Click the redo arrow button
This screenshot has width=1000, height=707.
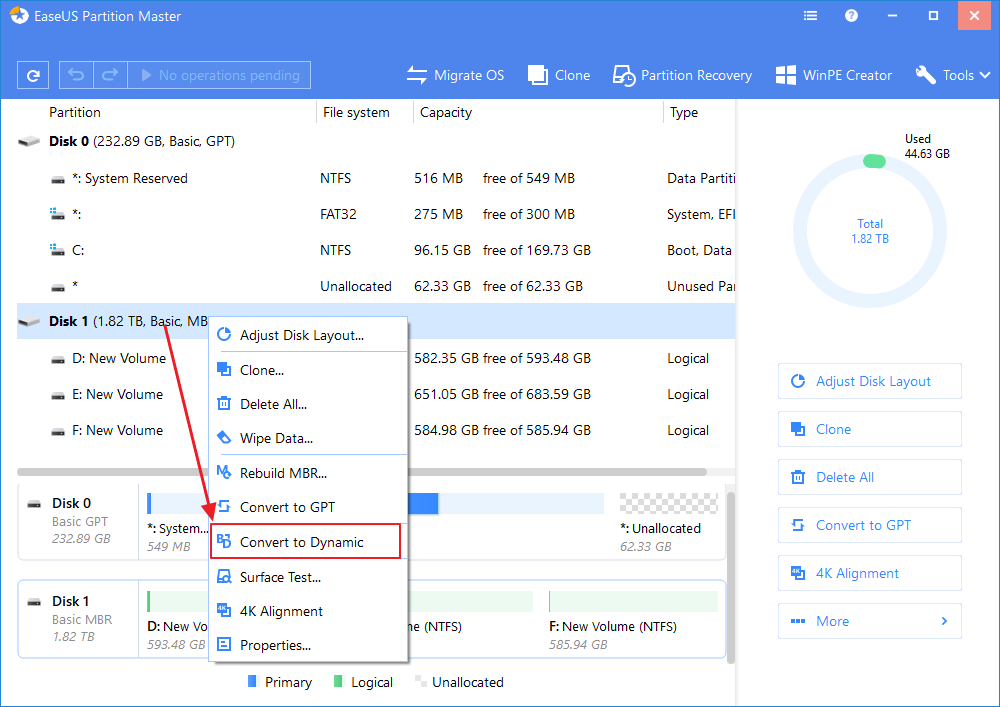coord(110,75)
